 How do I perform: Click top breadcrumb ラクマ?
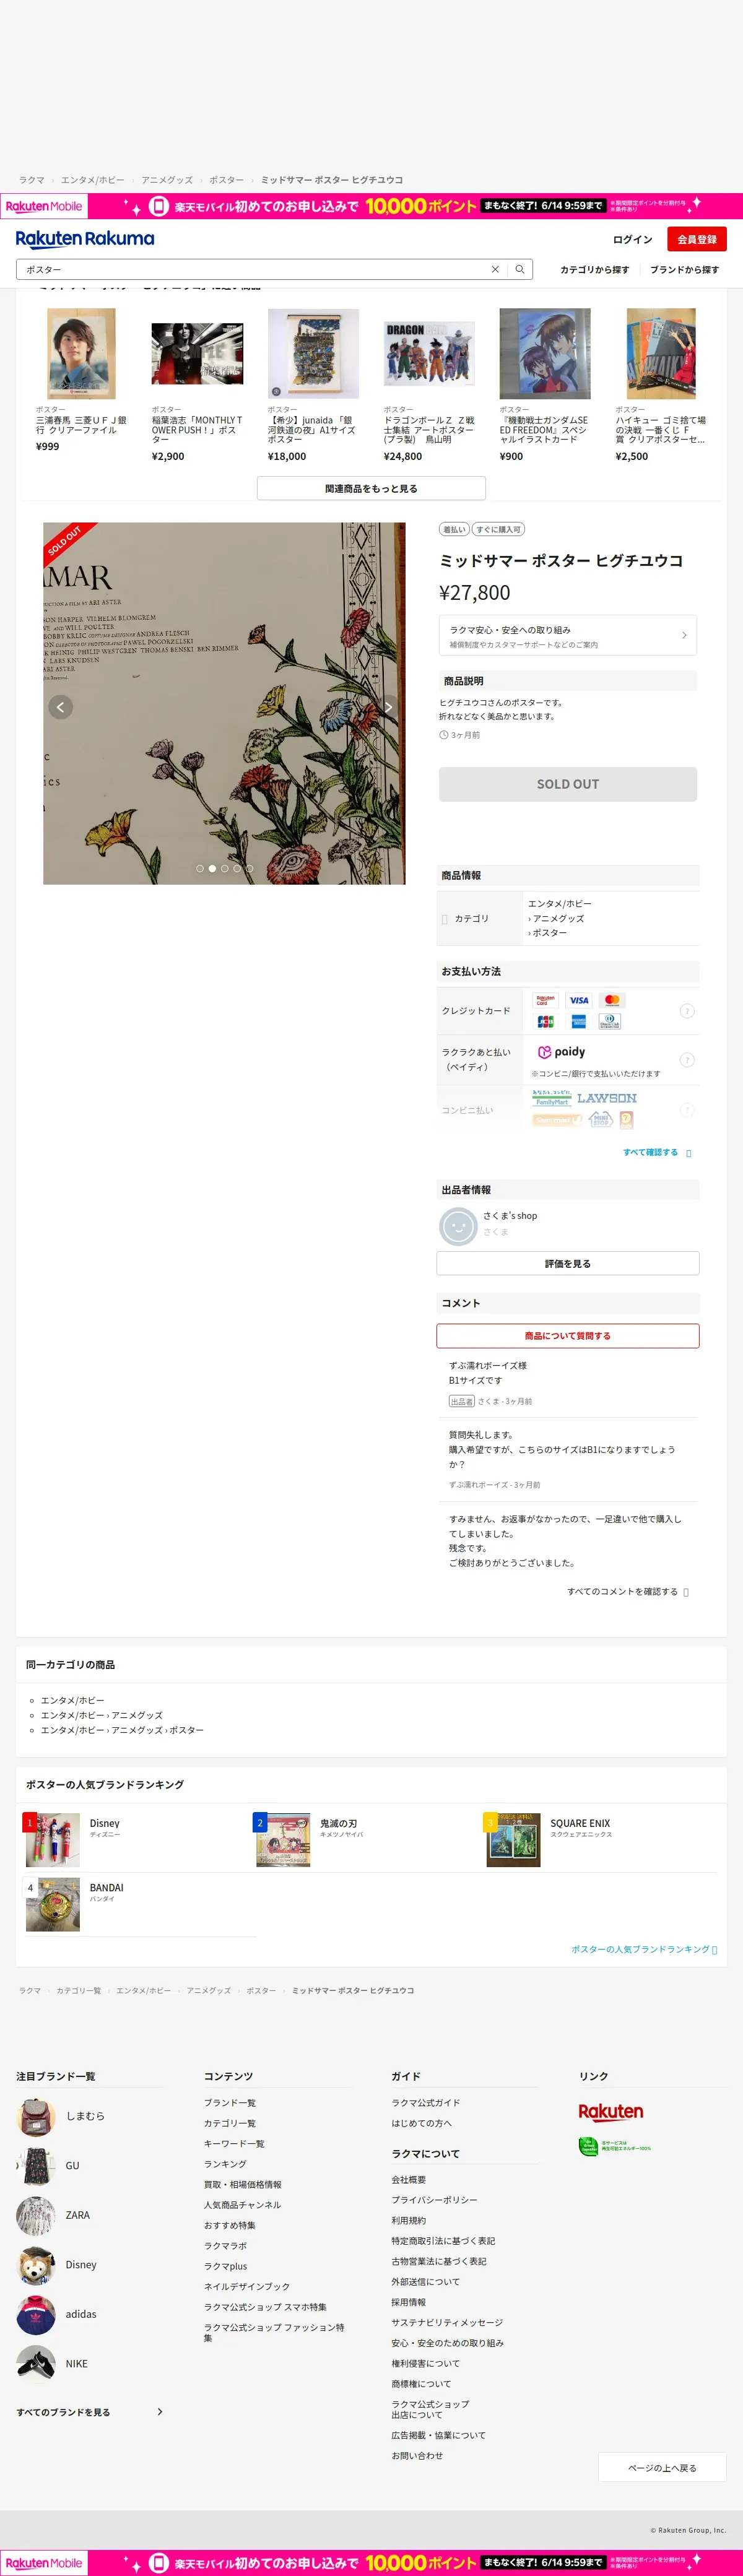tap(32, 180)
